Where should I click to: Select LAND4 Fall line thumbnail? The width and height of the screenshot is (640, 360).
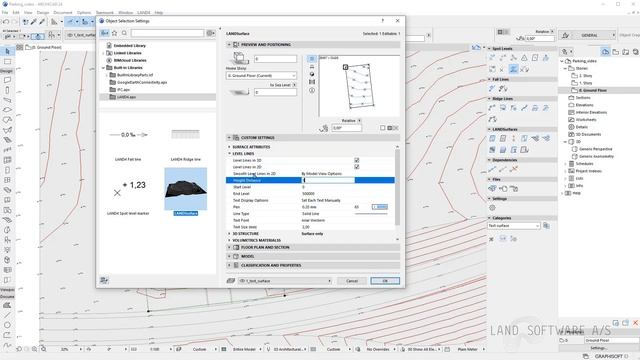pos(128,135)
